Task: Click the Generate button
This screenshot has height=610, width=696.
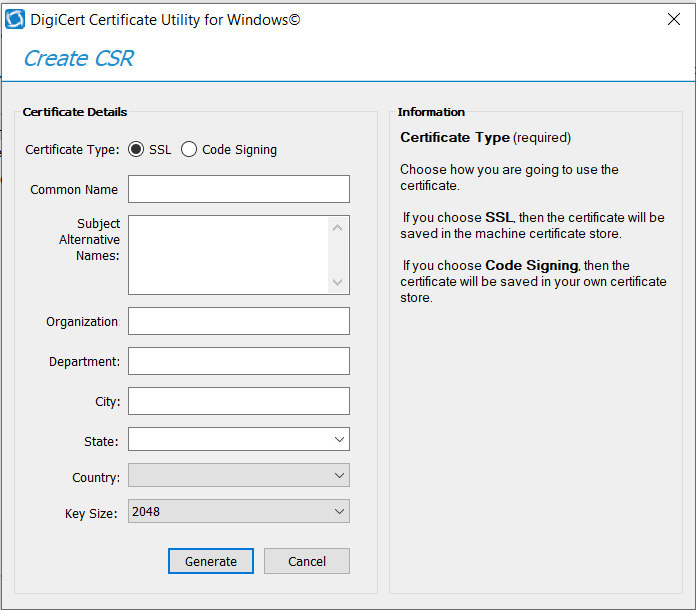Action: [x=210, y=561]
